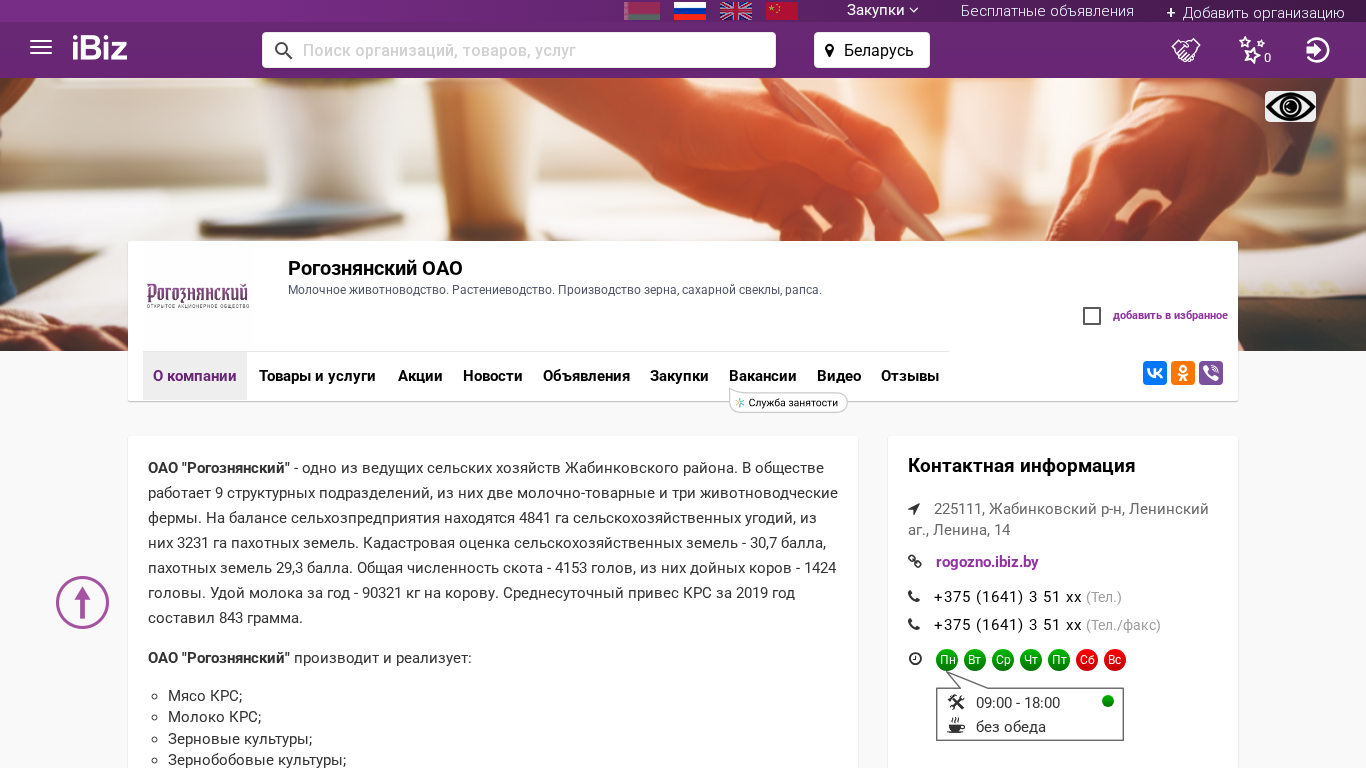Click the Контактная информация heading

pyautogui.click(x=1021, y=466)
